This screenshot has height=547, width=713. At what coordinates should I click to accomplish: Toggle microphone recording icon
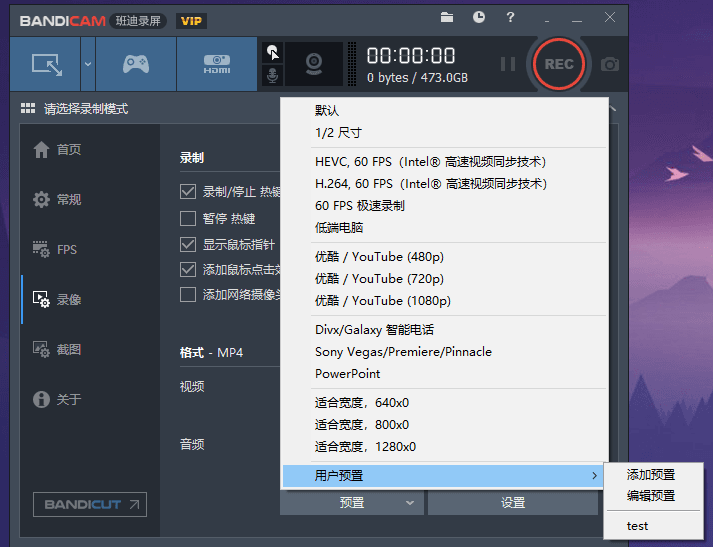(x=272, y=75)
